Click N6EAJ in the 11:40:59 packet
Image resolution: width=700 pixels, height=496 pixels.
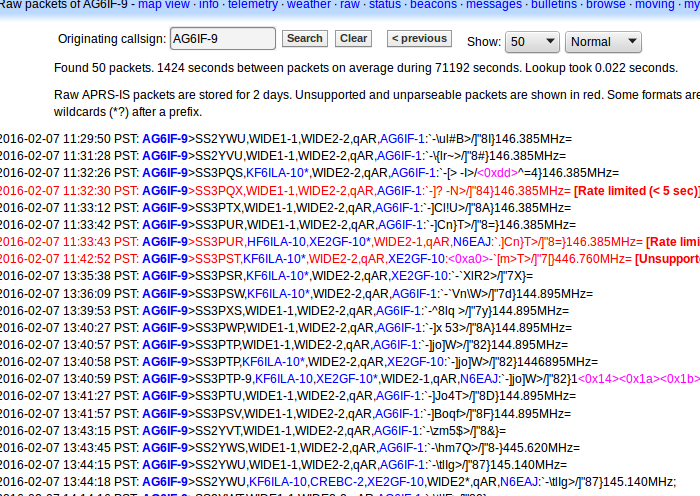coord(478,378)
